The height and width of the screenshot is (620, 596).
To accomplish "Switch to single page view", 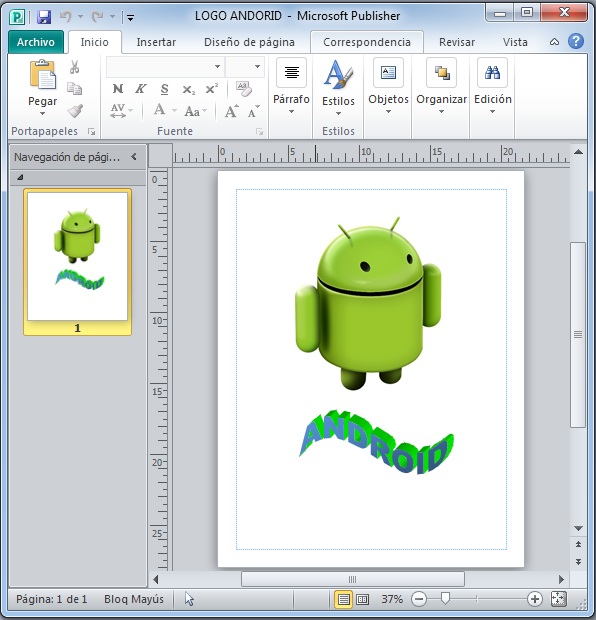I will tap(344, 599).
